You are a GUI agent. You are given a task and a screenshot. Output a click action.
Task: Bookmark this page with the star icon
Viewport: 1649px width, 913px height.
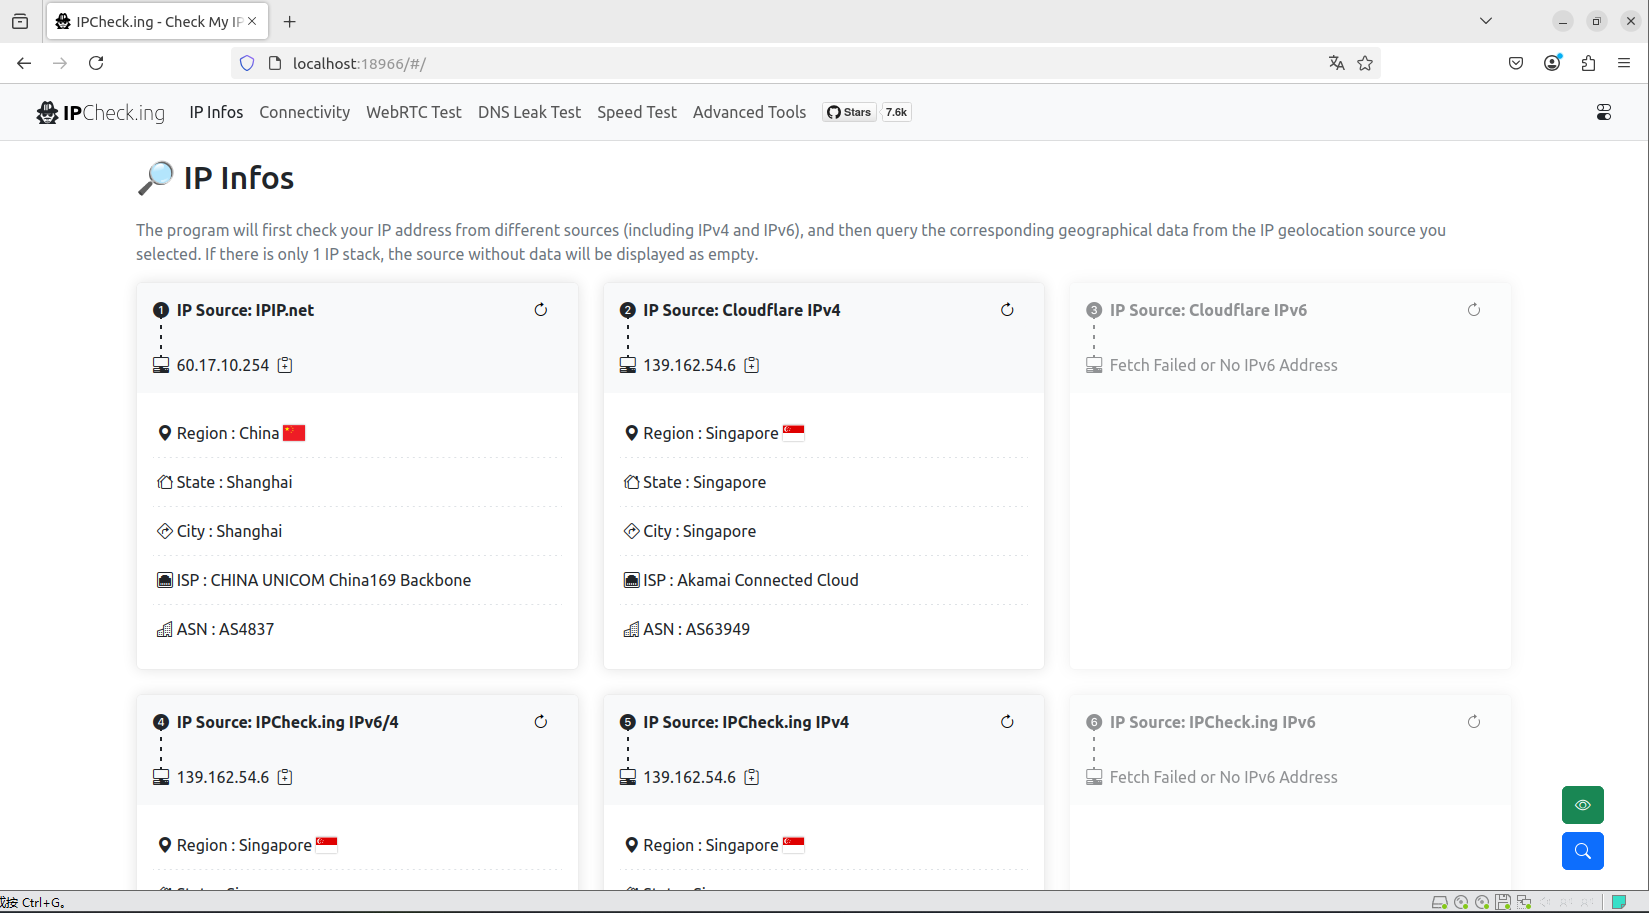(x=1365, y=63)
